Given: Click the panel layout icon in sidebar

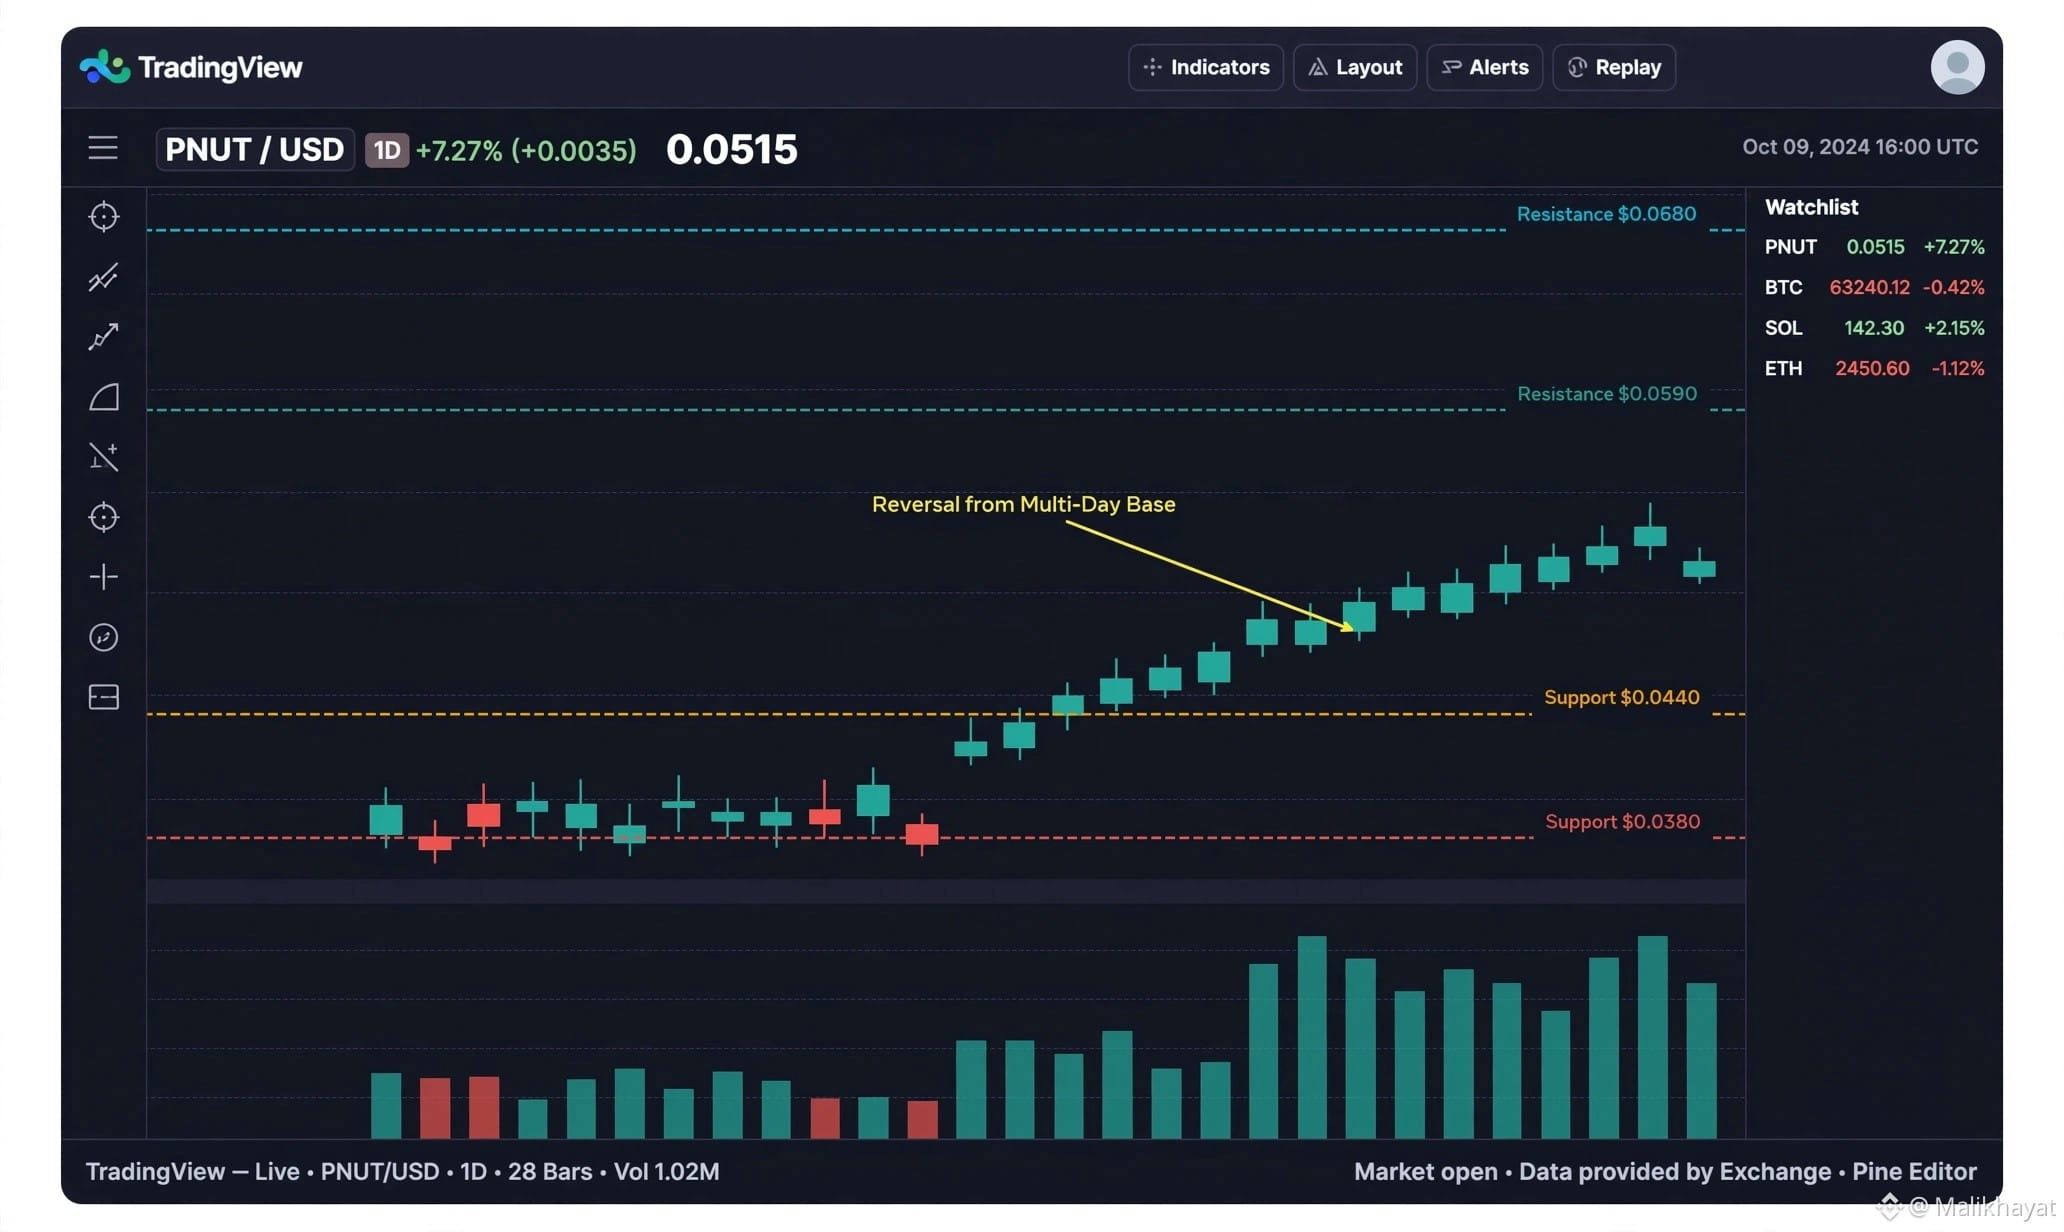Looking at the screenshot, I should click(x=104, y=697).
